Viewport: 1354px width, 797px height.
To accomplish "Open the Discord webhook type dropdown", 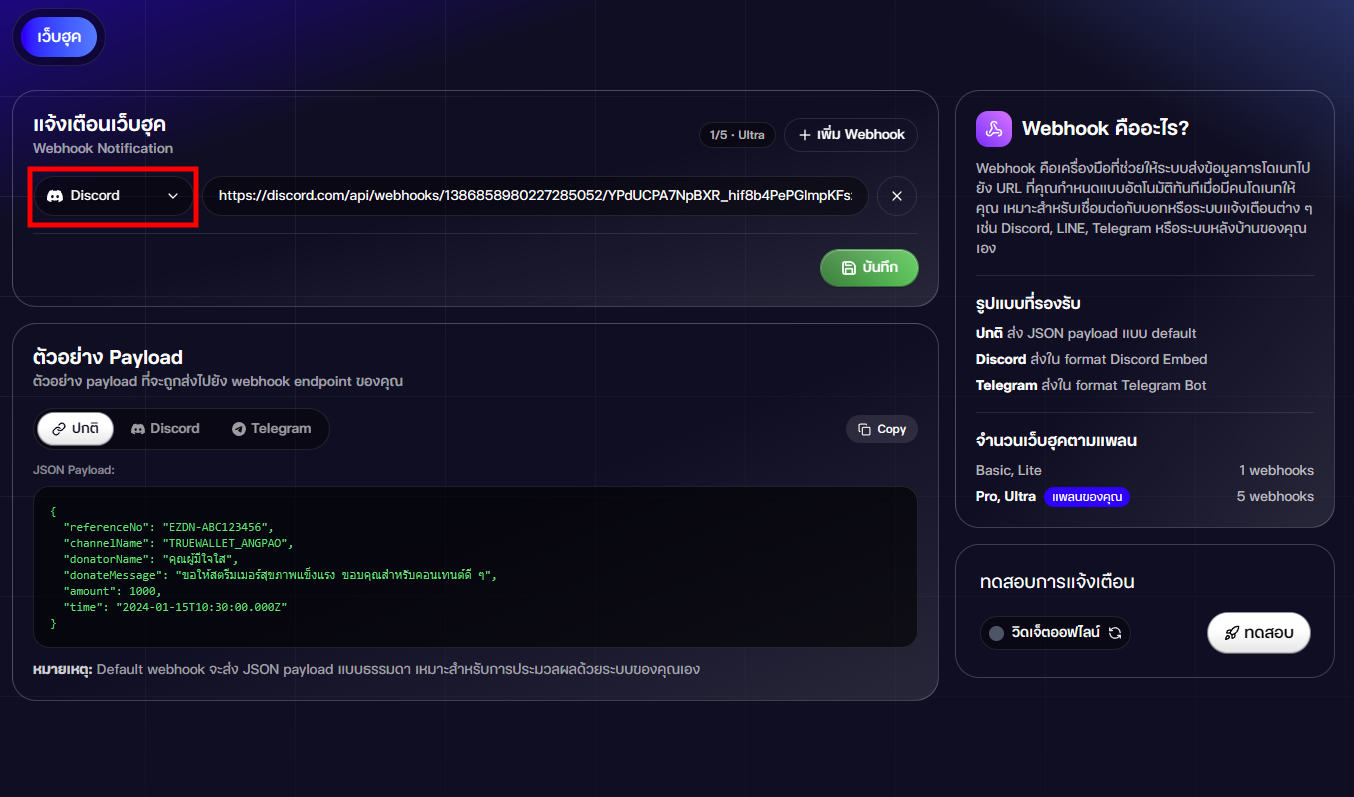I will (113, 196).
